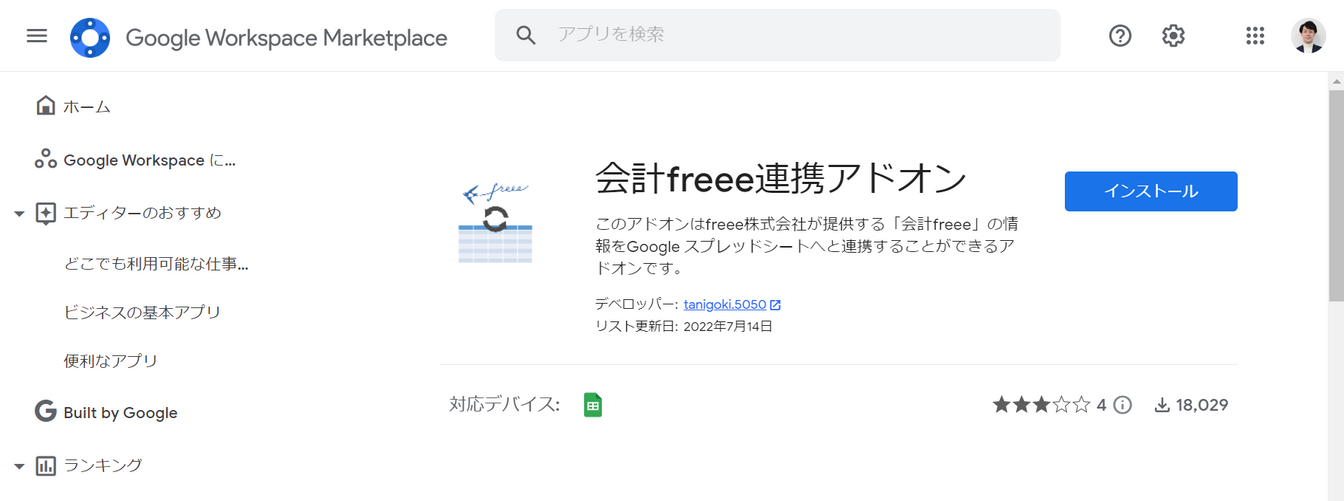
Task: Click the アプリを検索 search field
Action: point(778,35)
